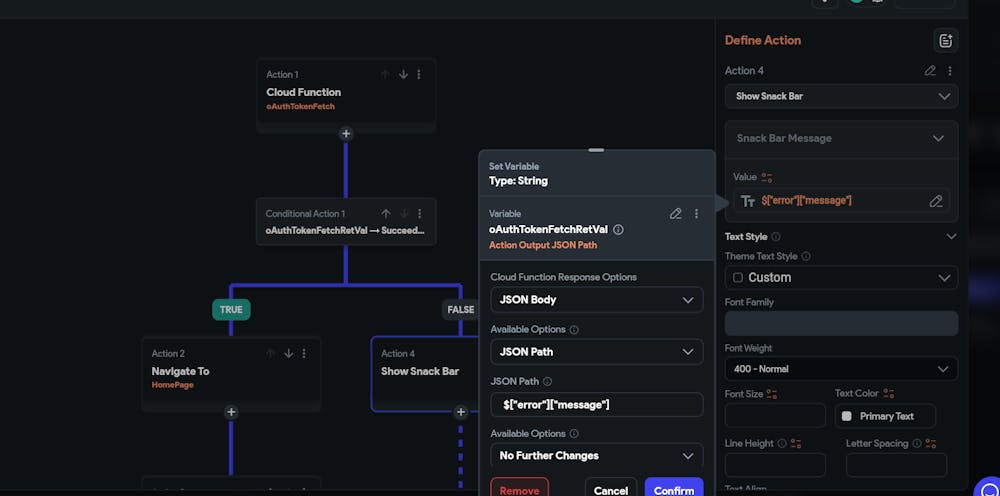Move Action 1 down with its arrow icon
1000x496 pixels.
pyautogui.click(x=403, y=74)
